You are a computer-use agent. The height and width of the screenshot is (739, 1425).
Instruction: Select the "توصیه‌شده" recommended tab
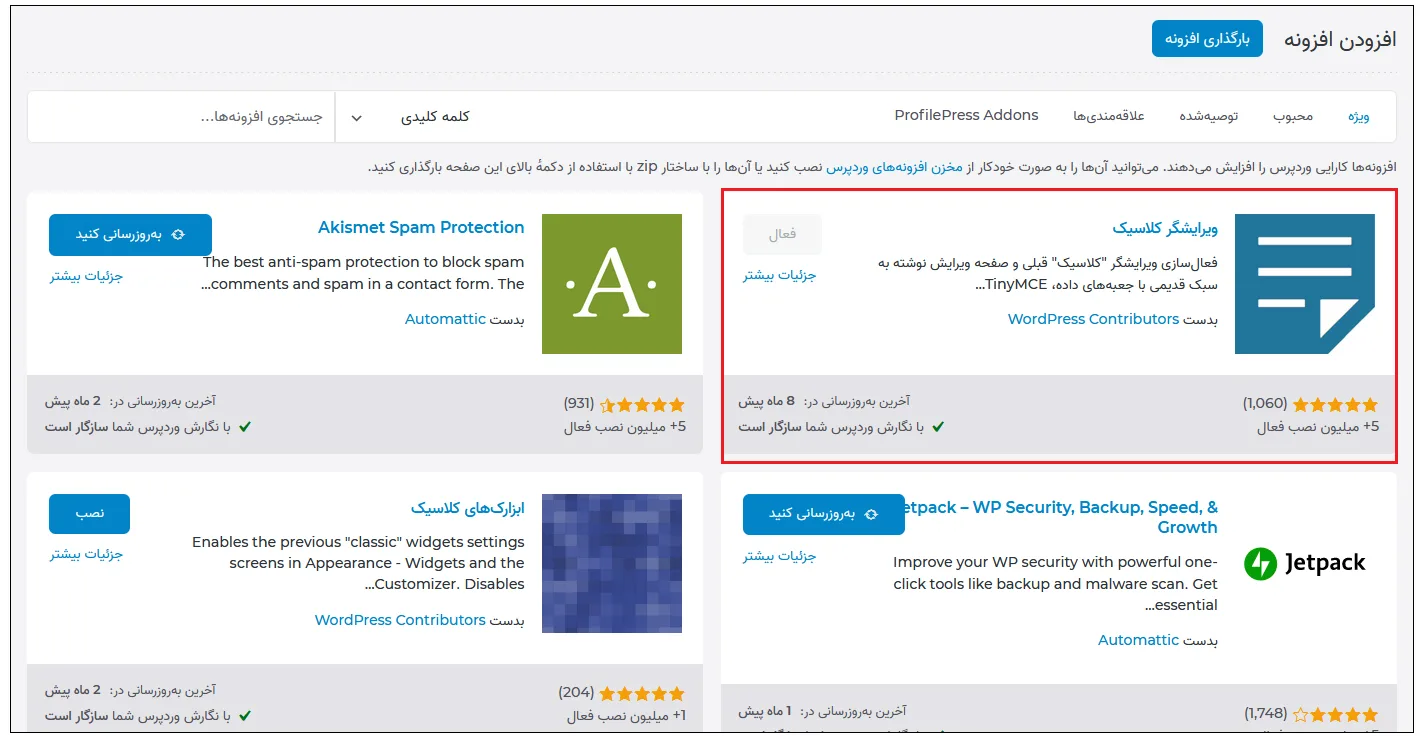click(1208, 116)
